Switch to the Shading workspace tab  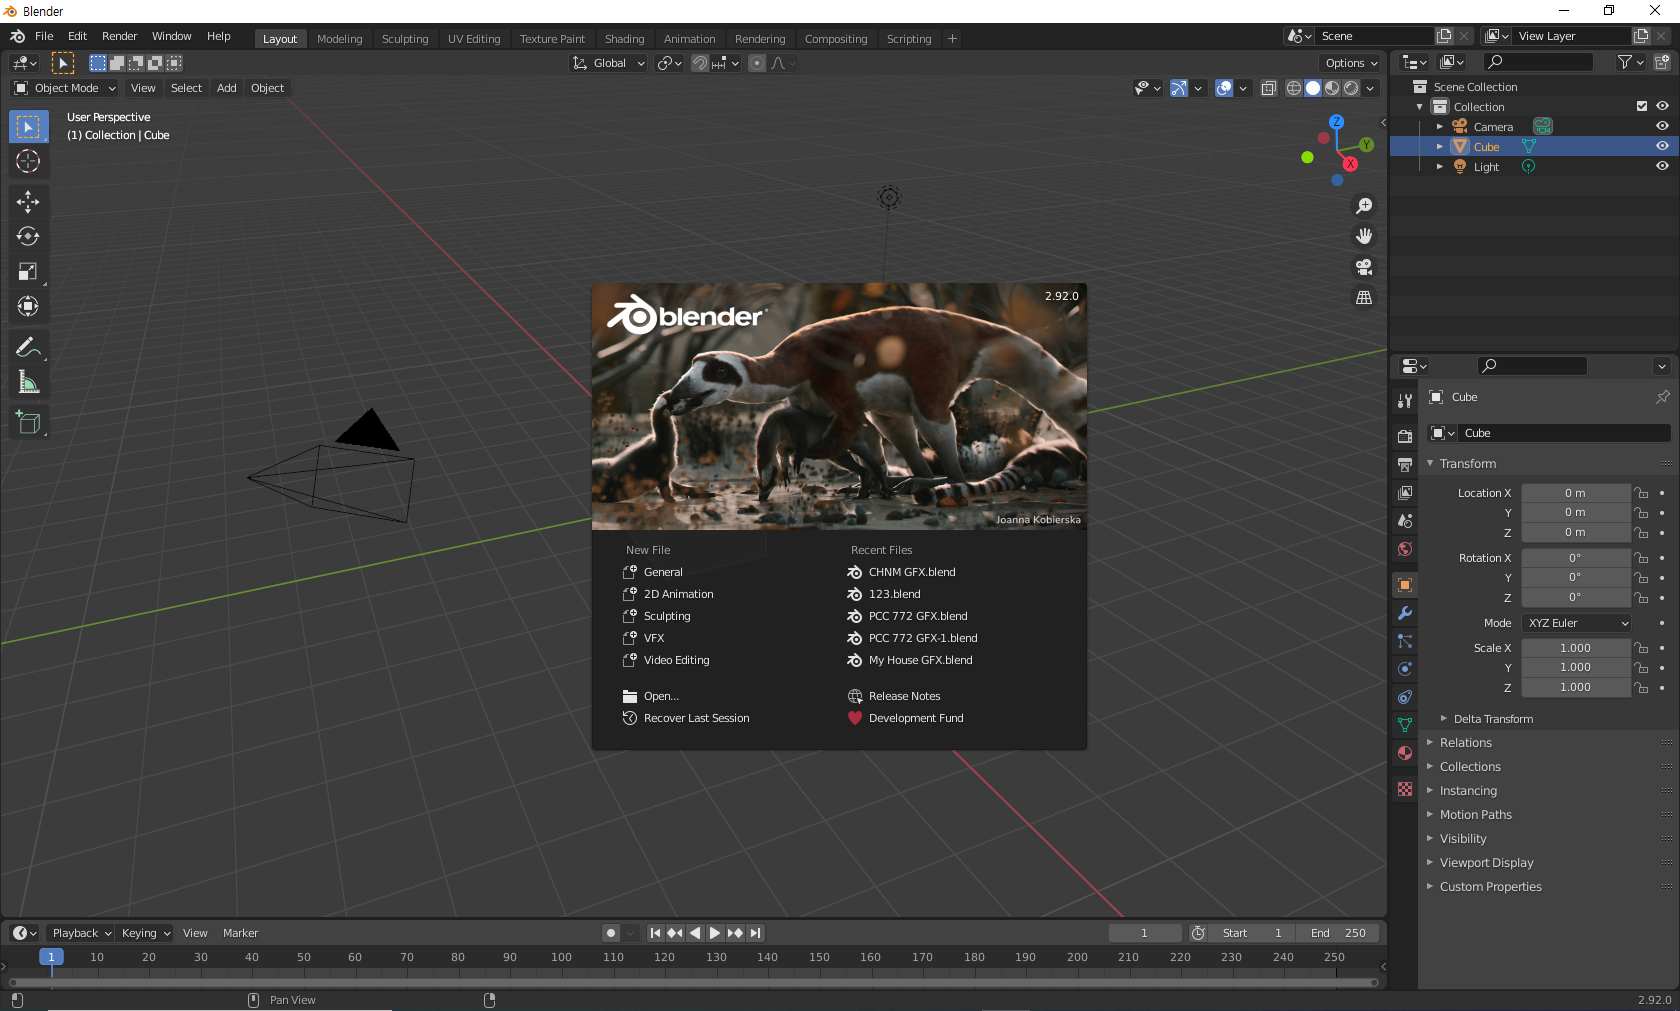point(624,39)
